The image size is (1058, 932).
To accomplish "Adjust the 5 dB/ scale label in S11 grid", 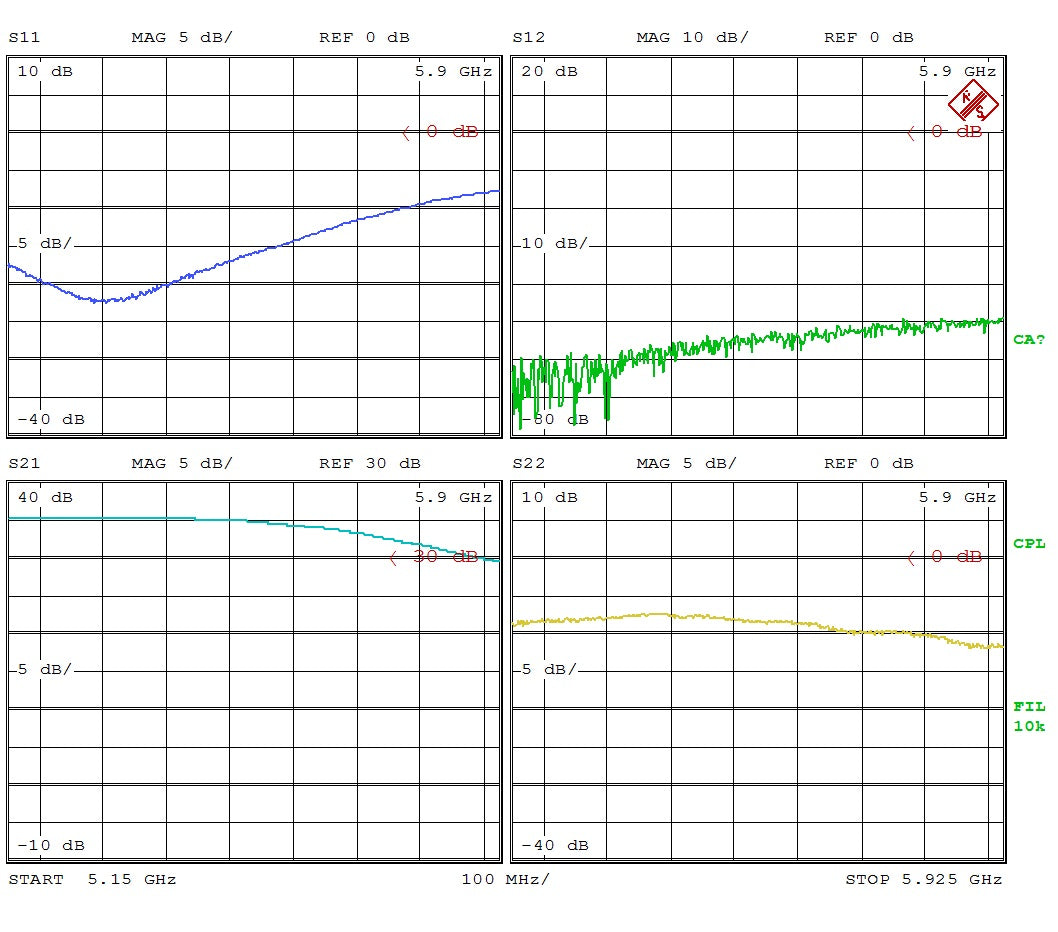I will coord(40,243).
